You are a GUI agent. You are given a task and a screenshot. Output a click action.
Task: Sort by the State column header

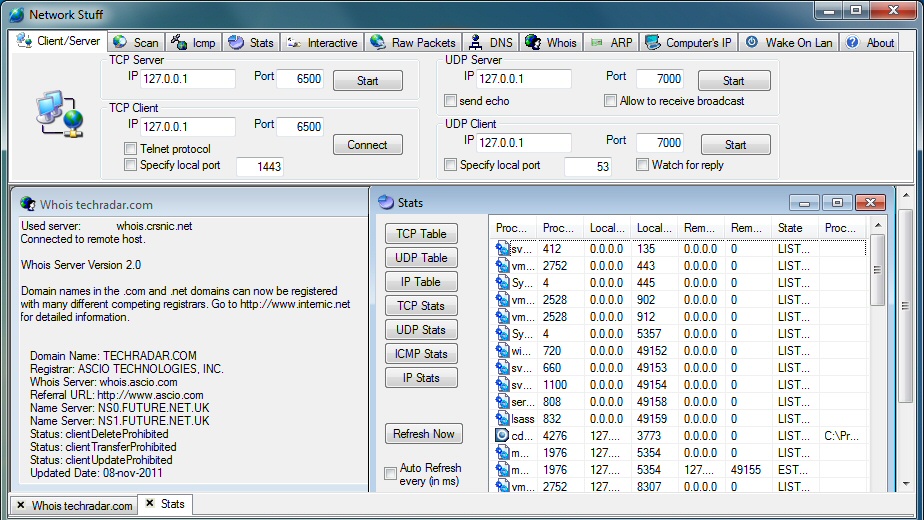794,228
